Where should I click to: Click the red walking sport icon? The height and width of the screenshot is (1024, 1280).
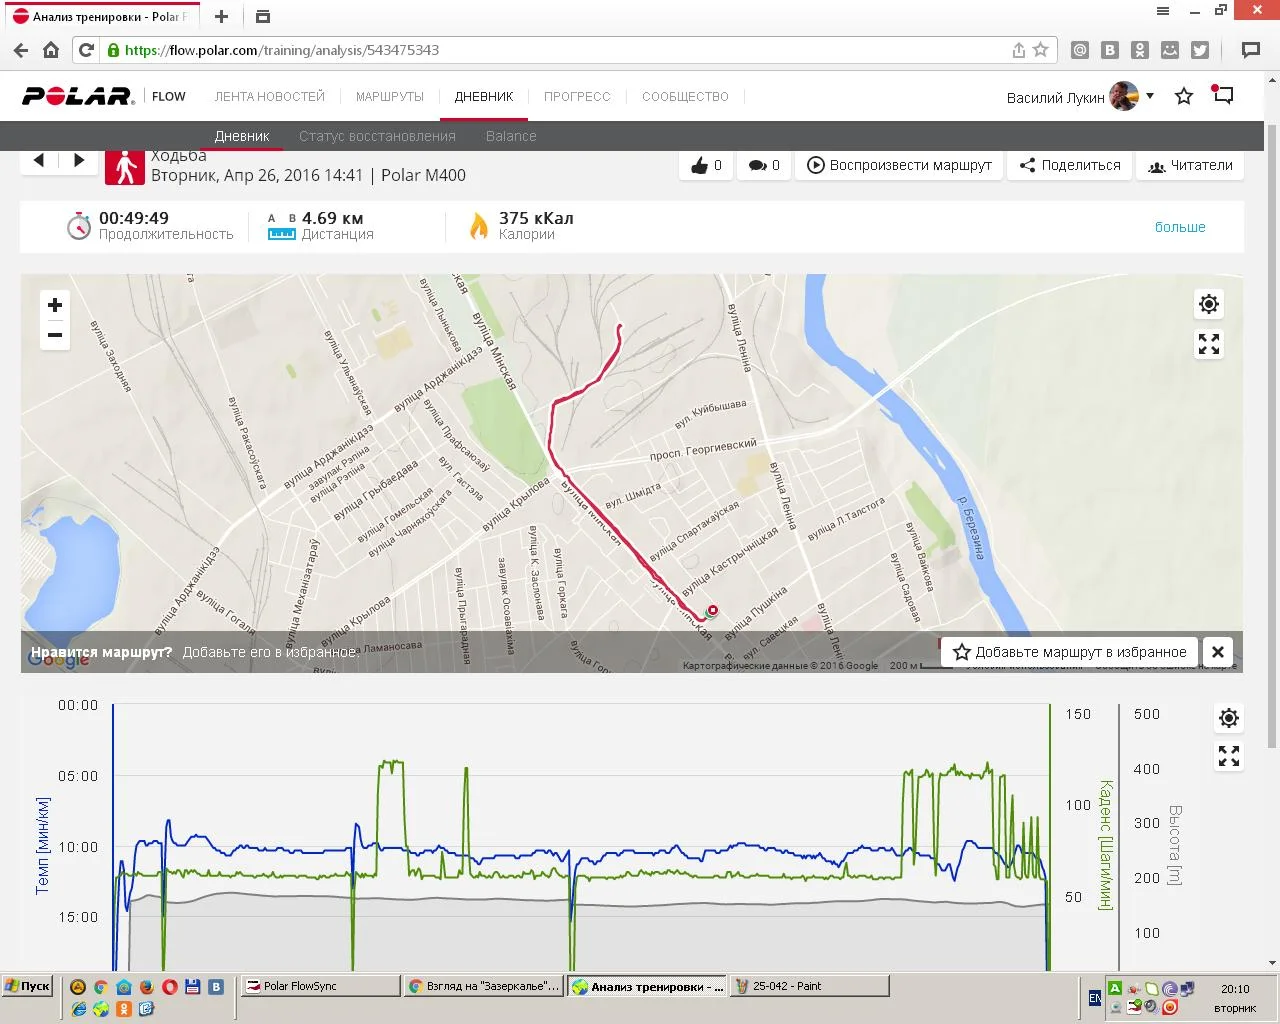pyautogui.click(x=125, y=166)
